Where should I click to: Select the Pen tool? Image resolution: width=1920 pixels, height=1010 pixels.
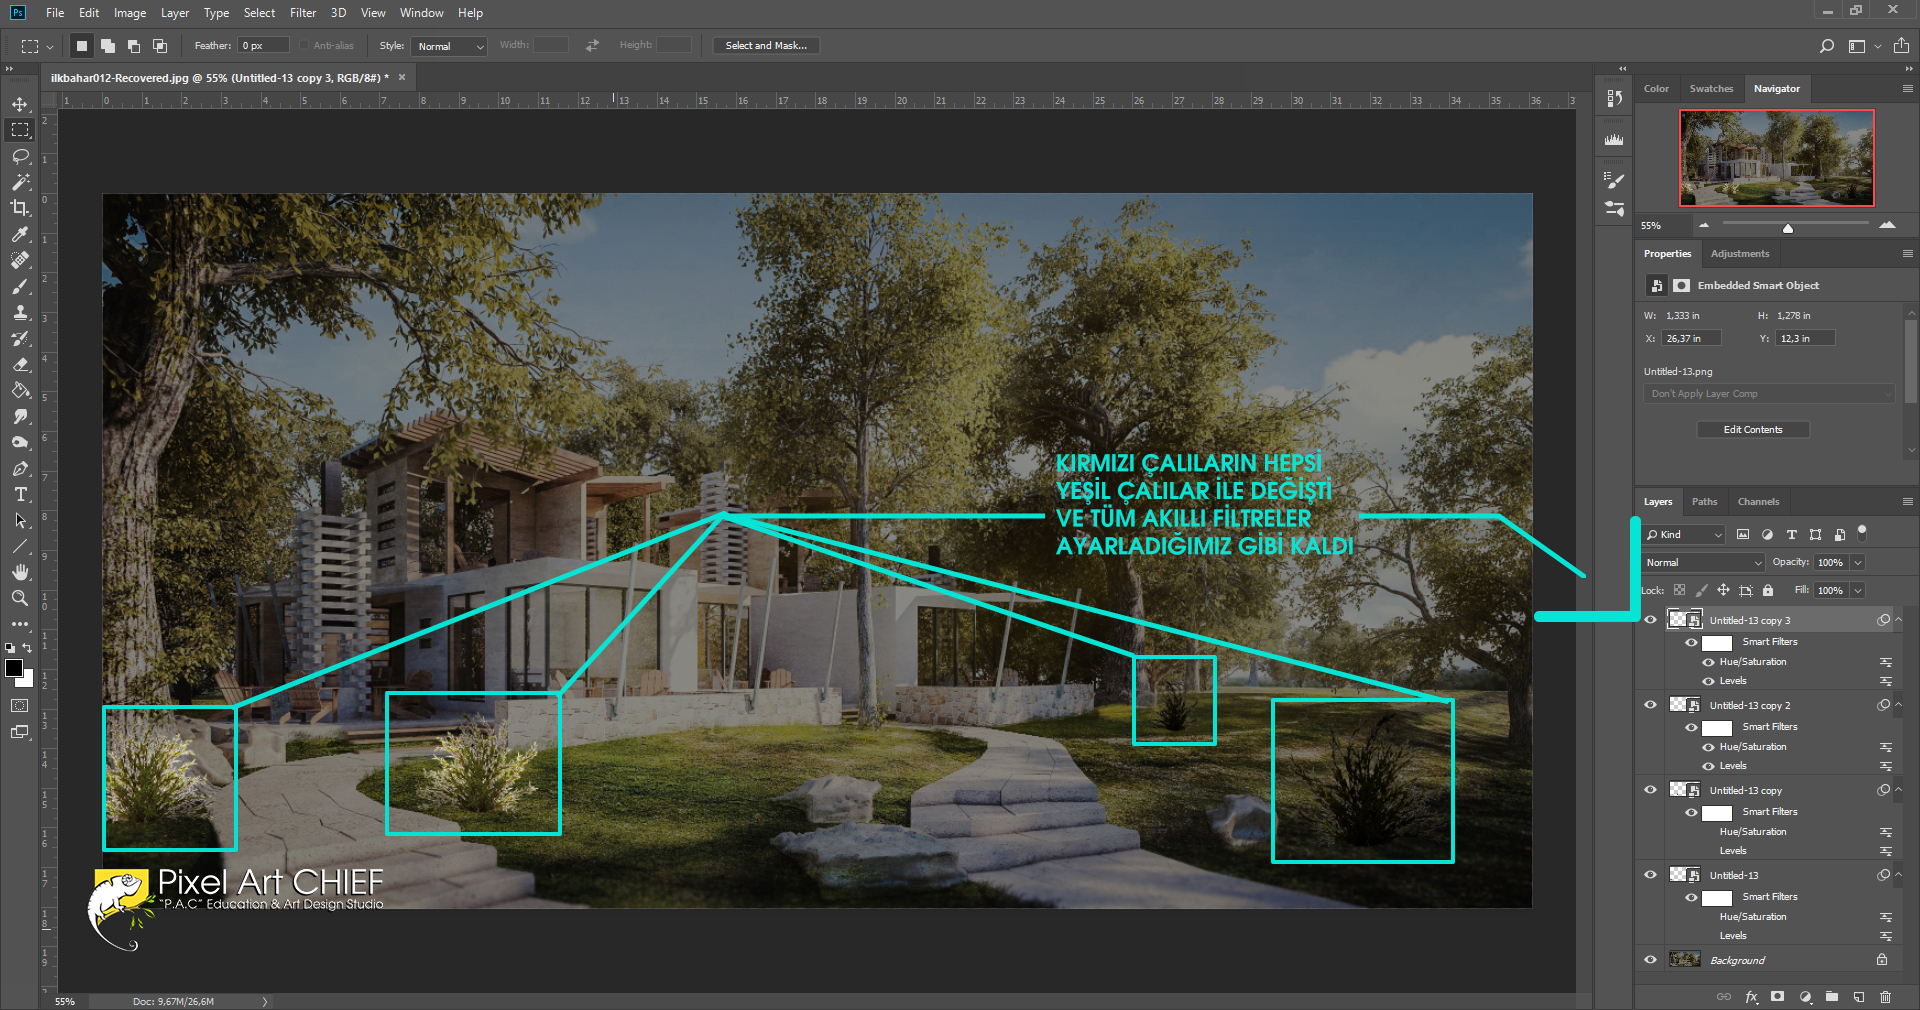point(20,468)
